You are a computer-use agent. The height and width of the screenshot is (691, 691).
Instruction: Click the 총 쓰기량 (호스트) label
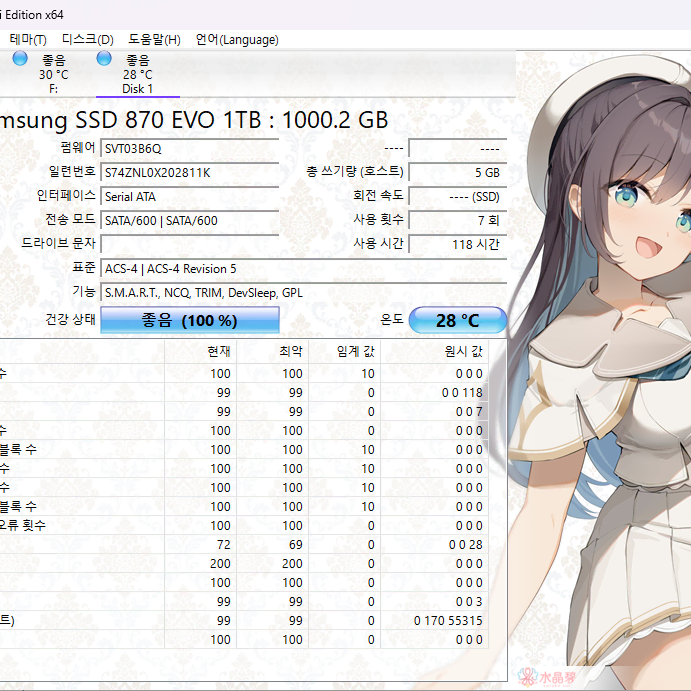(355, 171)
